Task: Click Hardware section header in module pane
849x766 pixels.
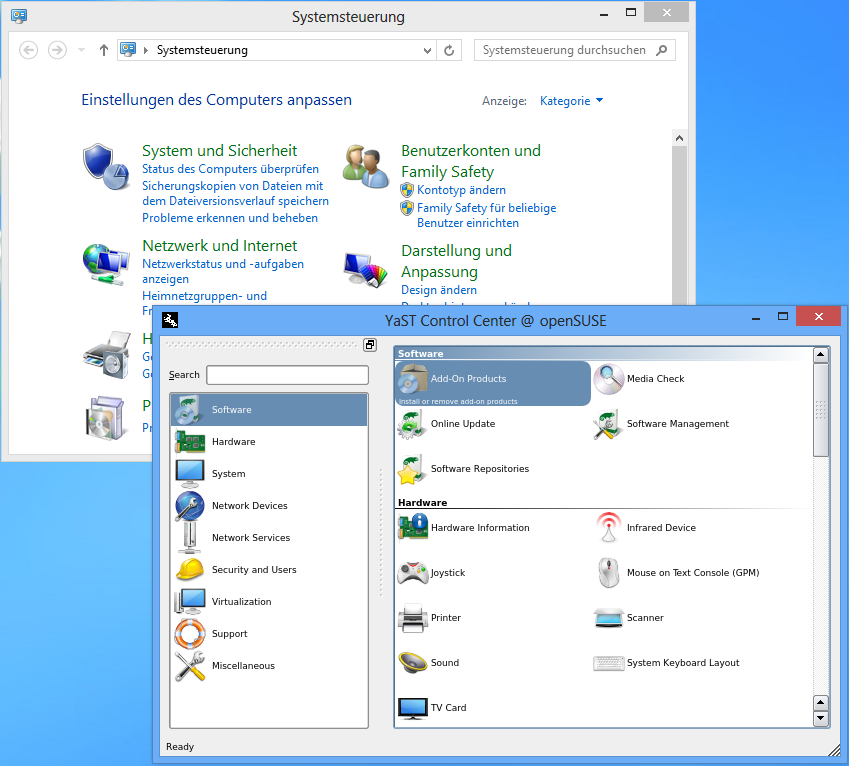Action: [x=422, y=502]
